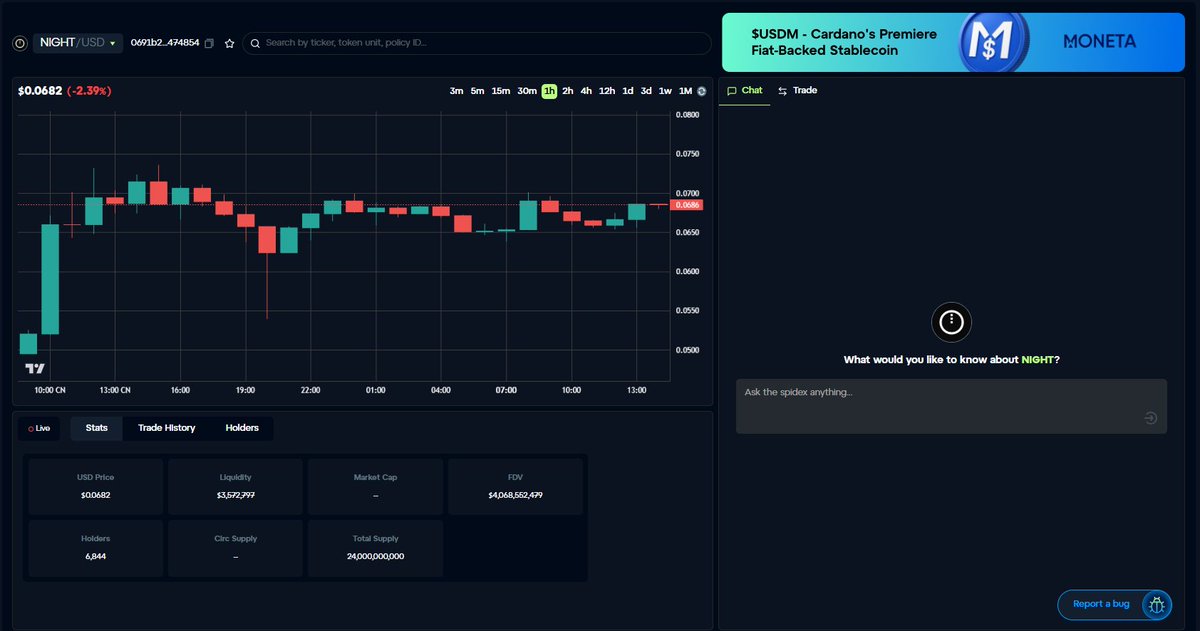This screenshot has height=631, width=1200.
Task: Open the Trade History tab
Action: tap(167, 428)
